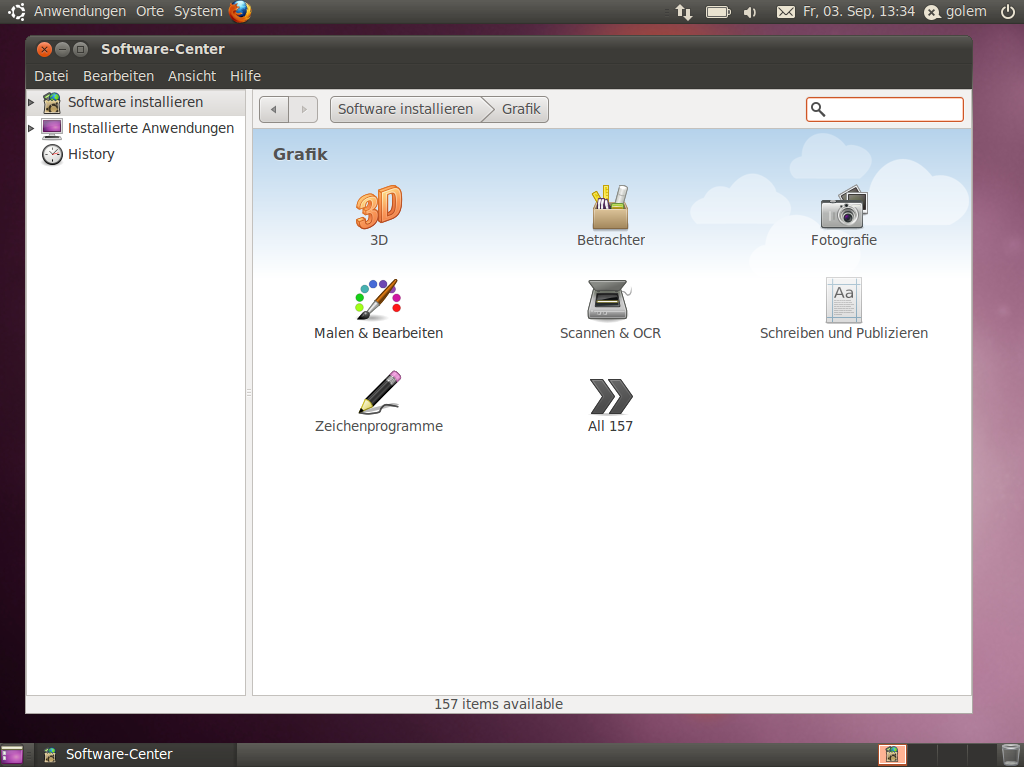This screenshot has height=767, width=1024.
Task: Expand the Software installieren tree arrow
Action: 31,102
